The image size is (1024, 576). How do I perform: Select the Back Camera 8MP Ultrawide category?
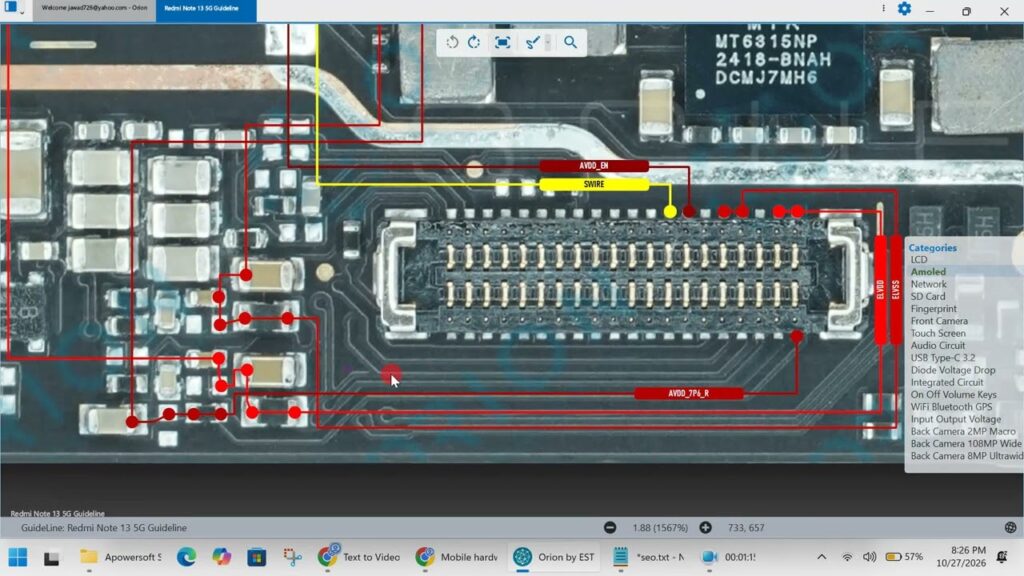(x=967, y=456)
